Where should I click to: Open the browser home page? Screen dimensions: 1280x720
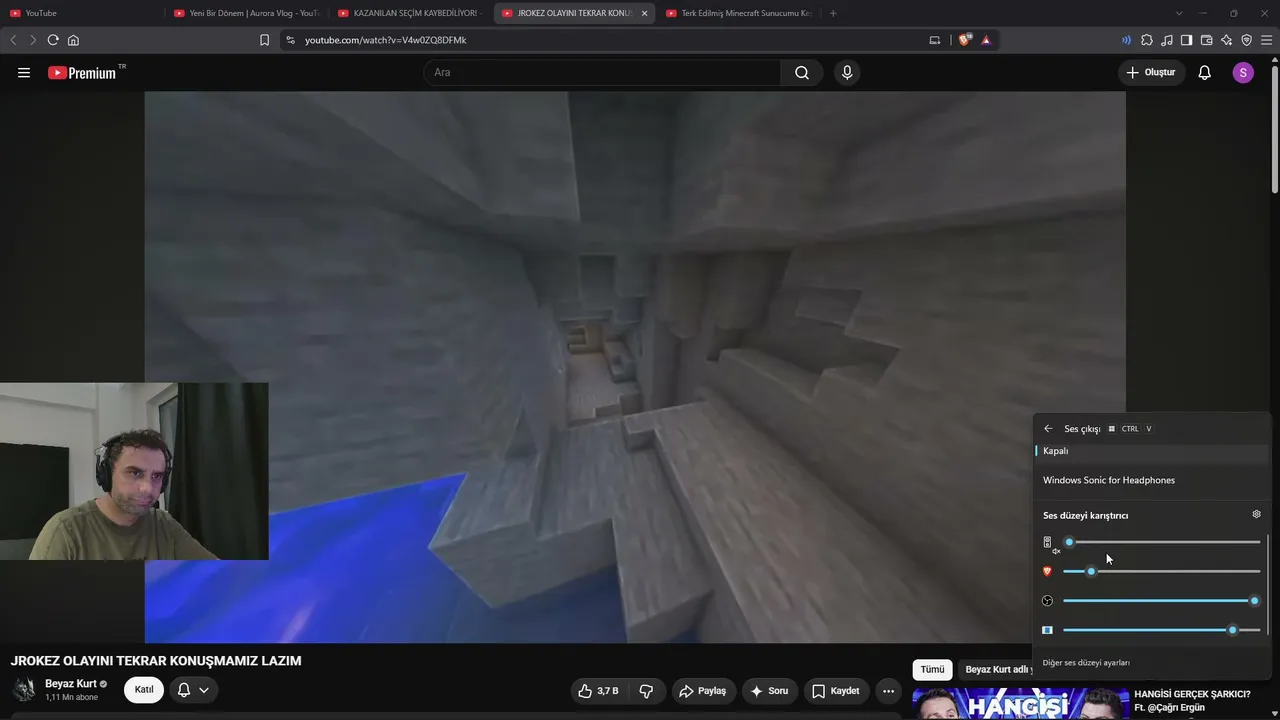(x=73, y=40)
